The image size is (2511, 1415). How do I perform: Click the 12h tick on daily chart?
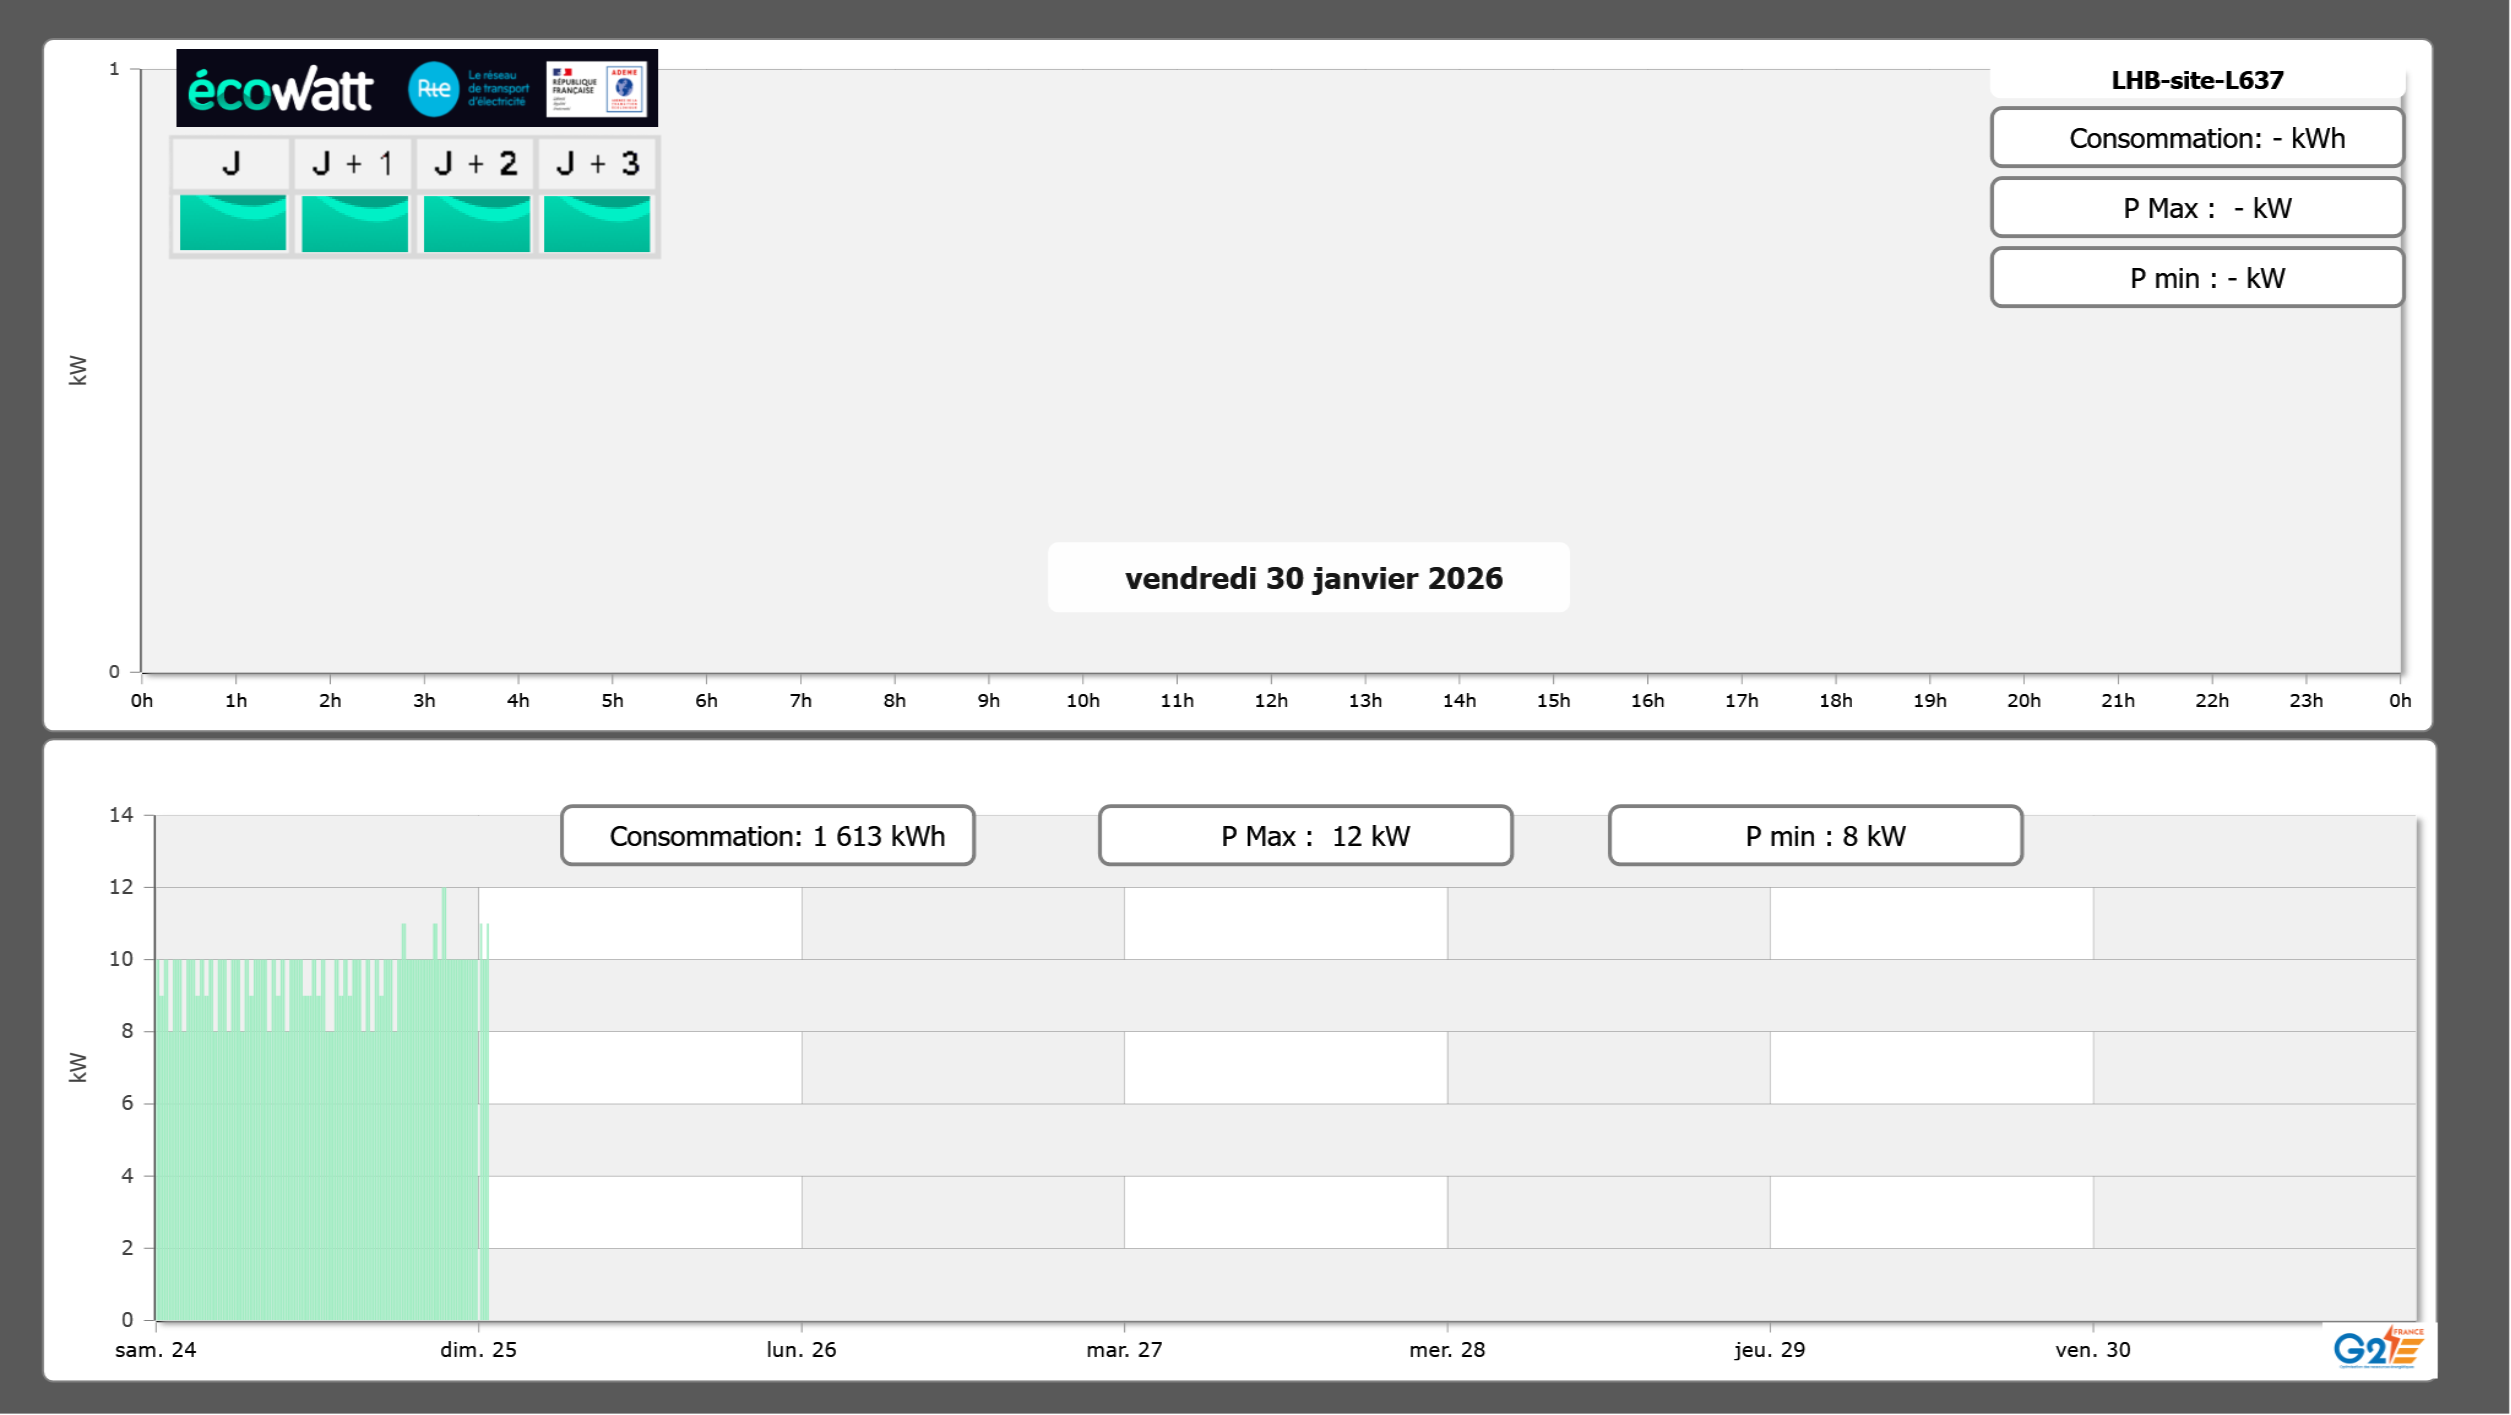tap(1270, 700)
